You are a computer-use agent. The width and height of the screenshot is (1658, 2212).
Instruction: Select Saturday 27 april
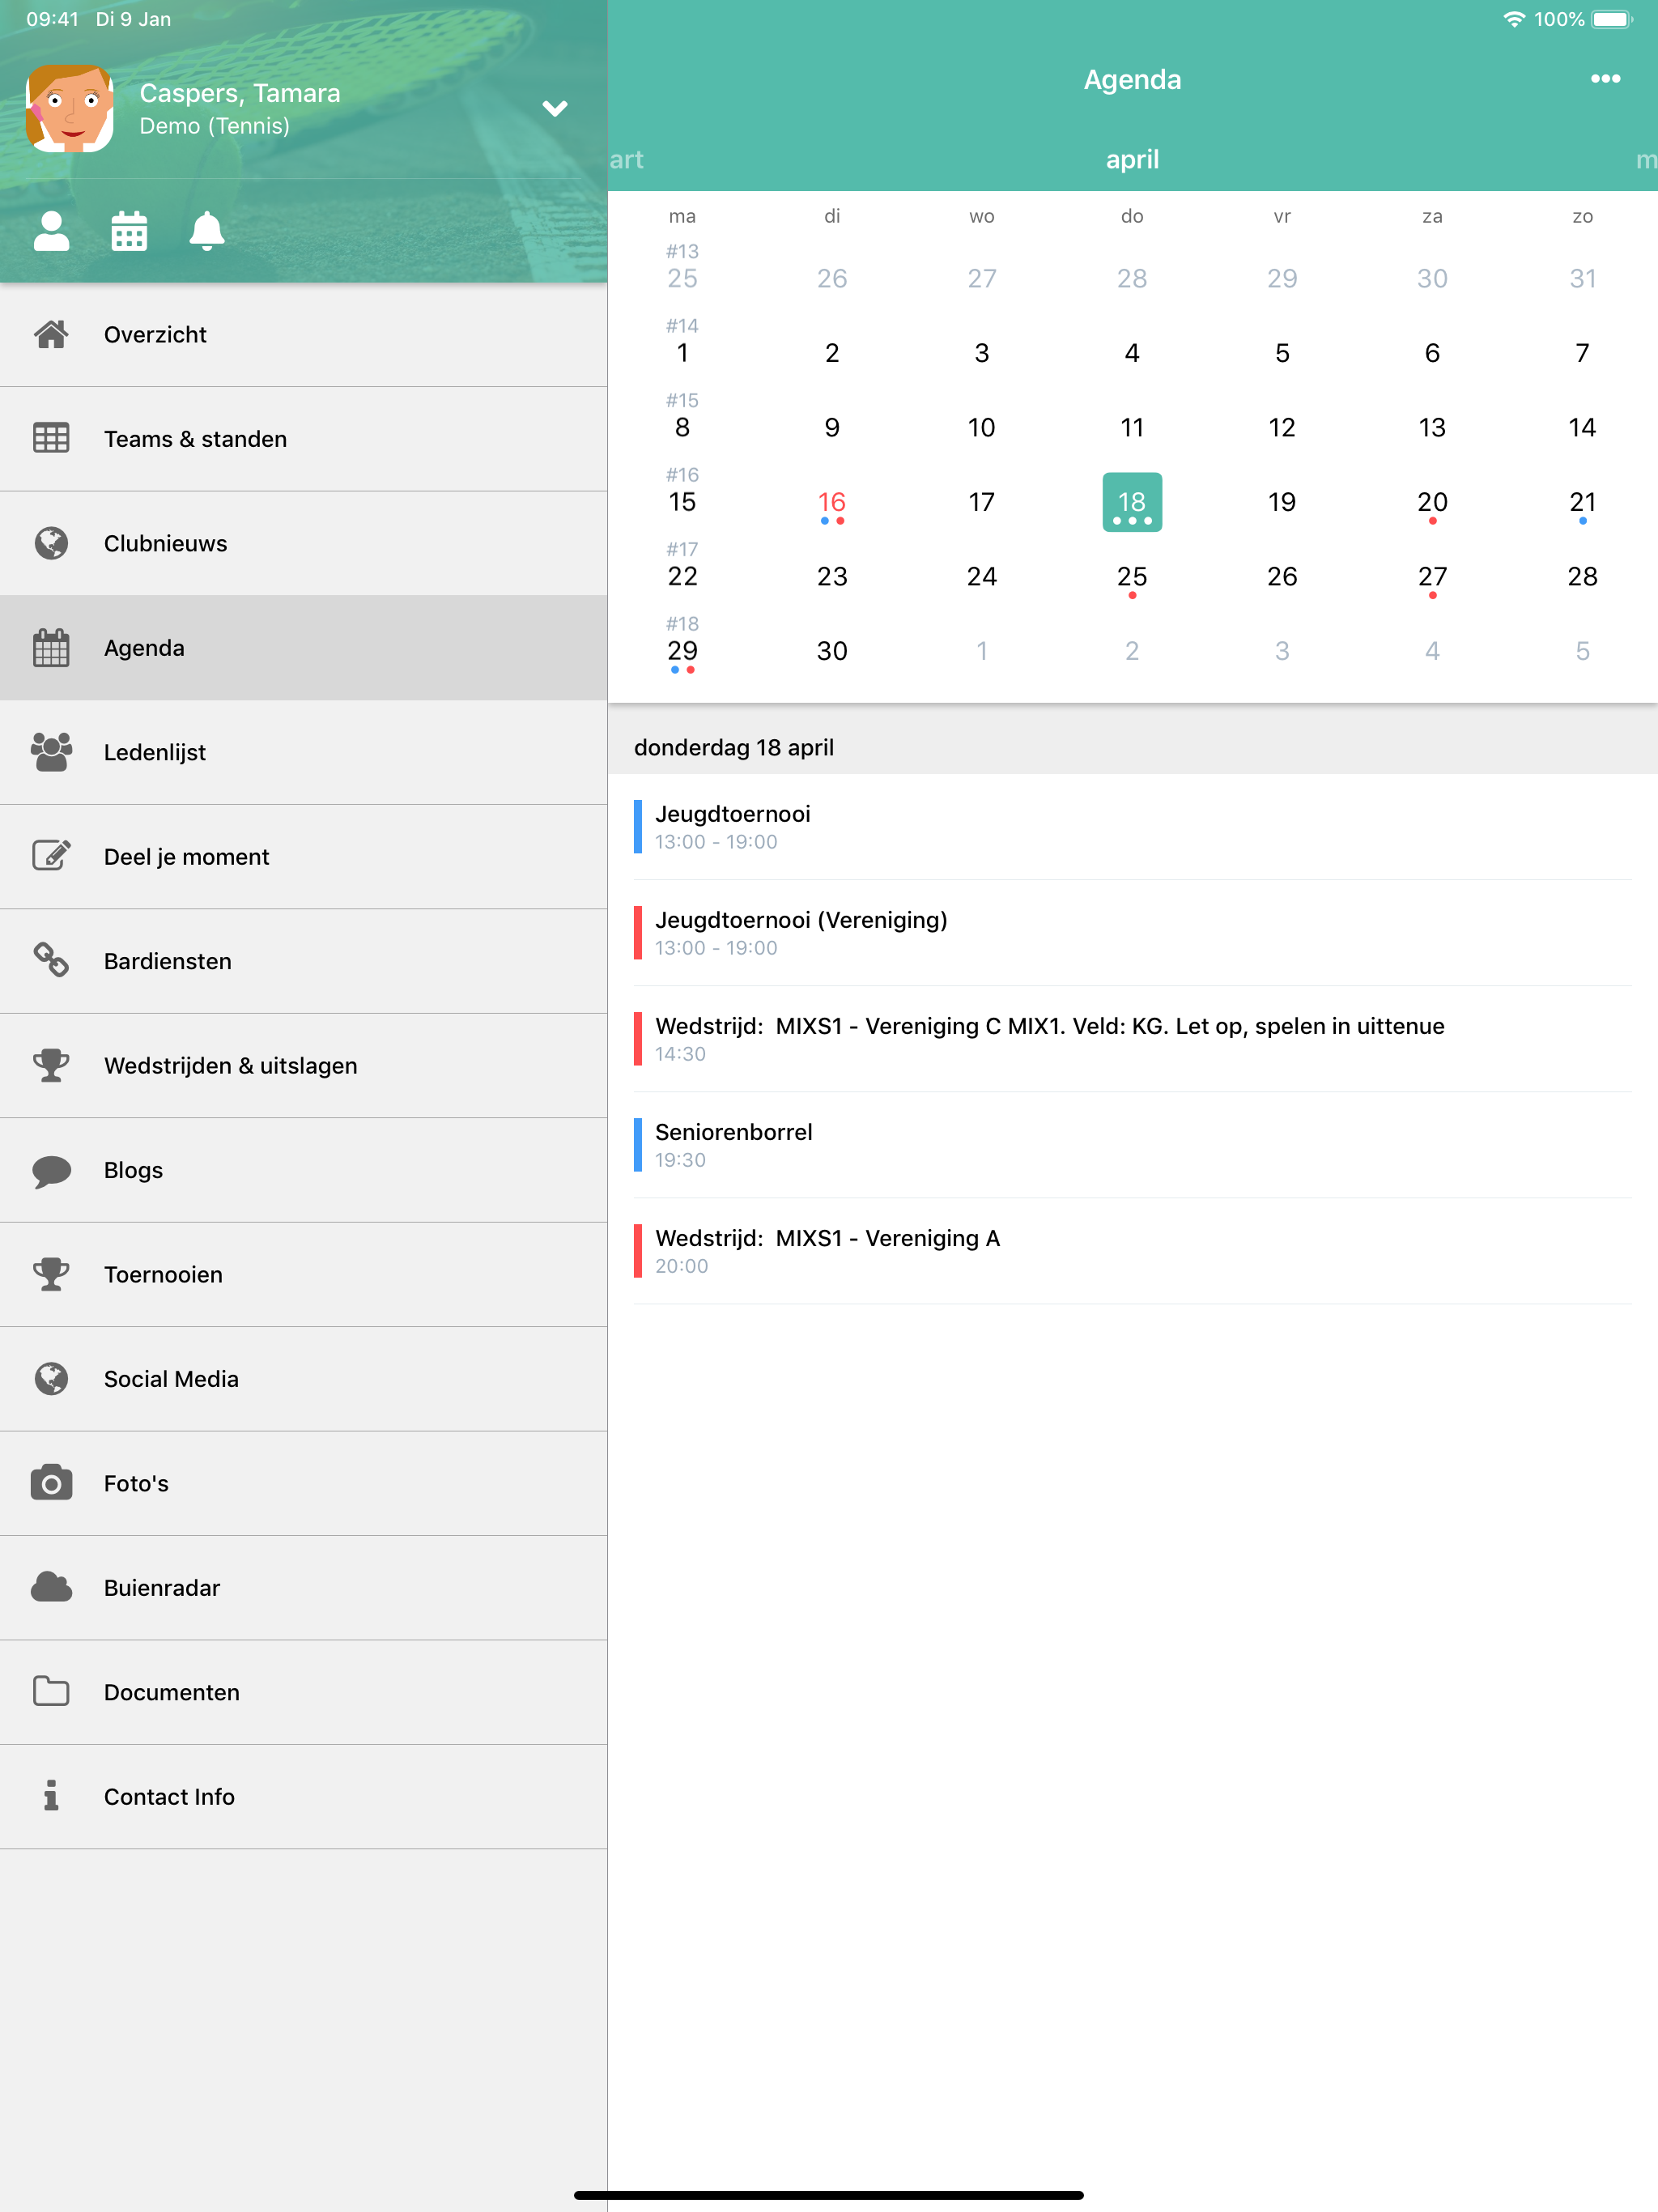[1432, 578]
